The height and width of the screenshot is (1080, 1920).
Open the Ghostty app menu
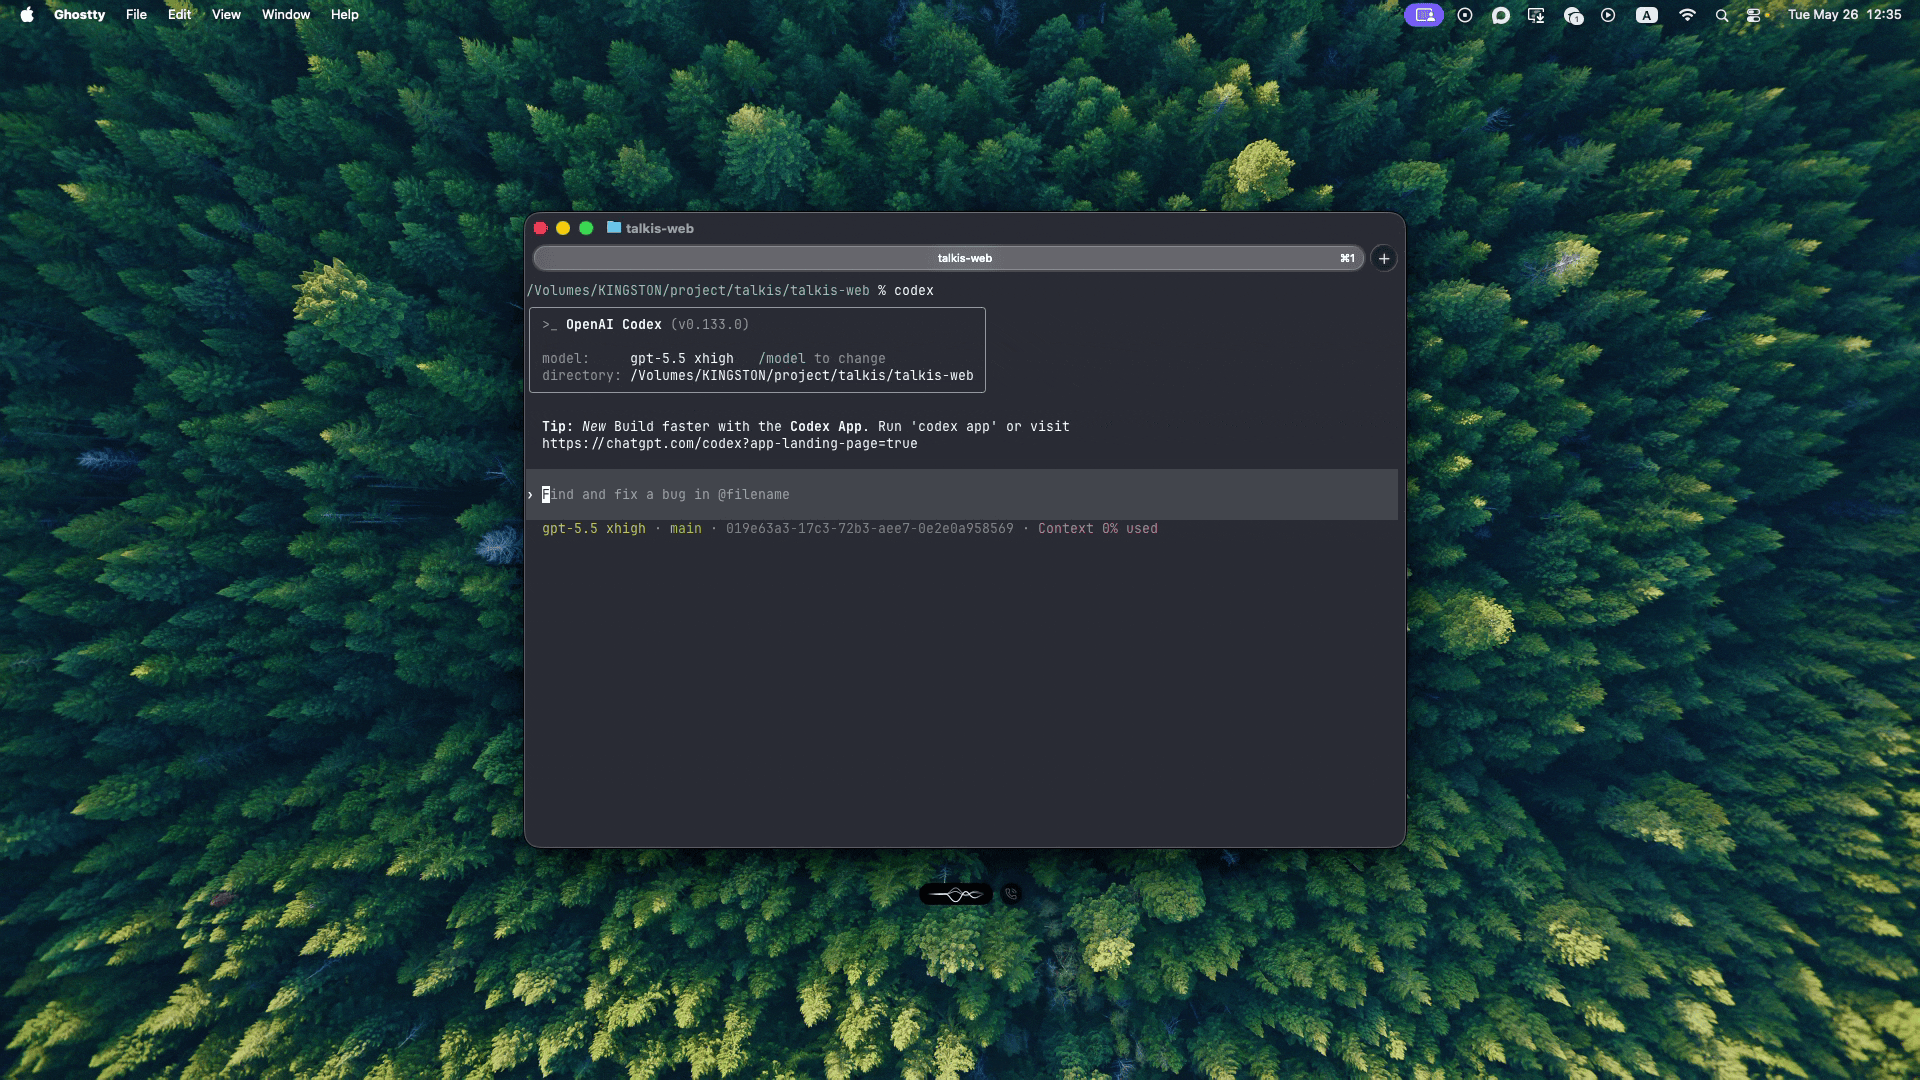point(80,15)
